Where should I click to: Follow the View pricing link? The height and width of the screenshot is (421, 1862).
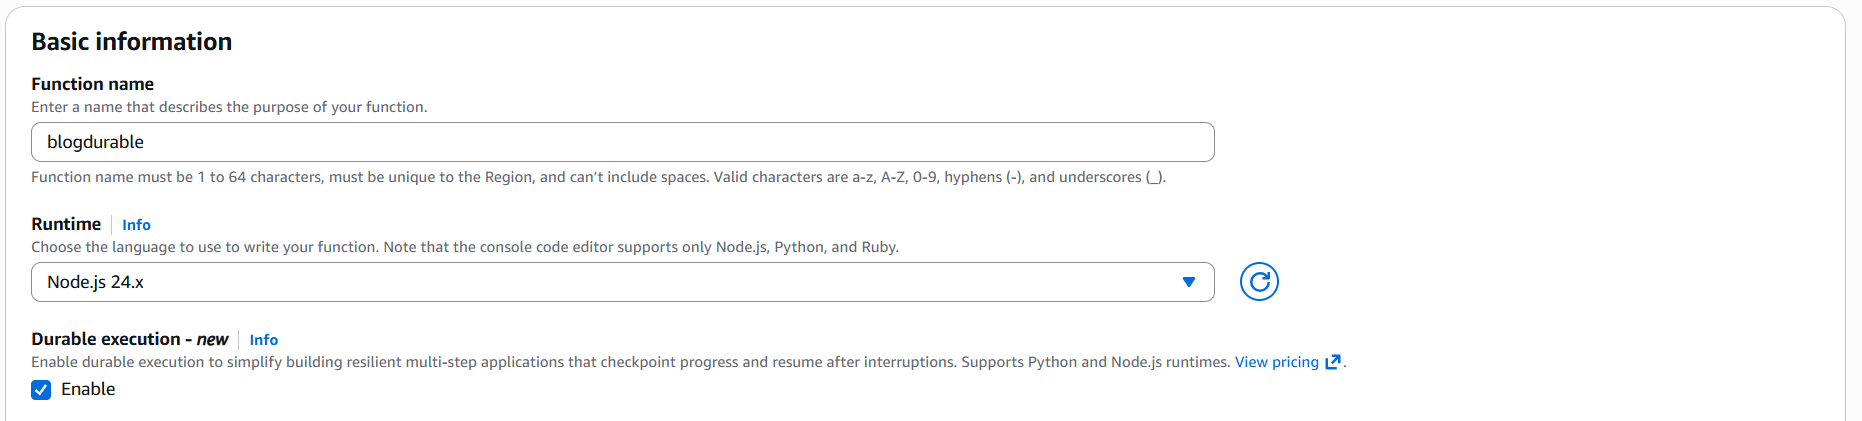point(1276,362)
